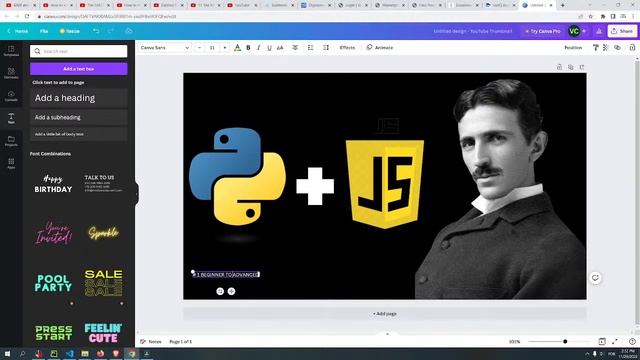This screenshot has width=640, height=360.
Task: Open the Effects panel
Action: coord(347,48)
